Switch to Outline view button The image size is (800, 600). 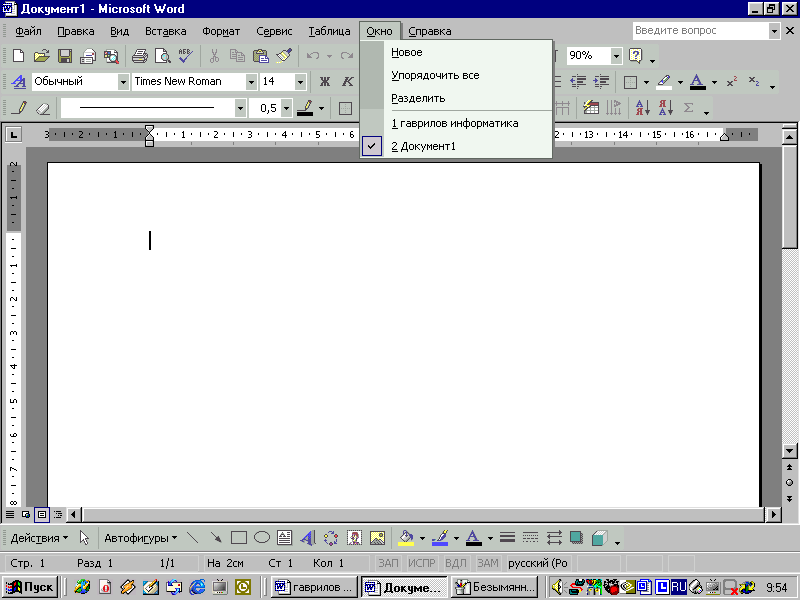(x=58, y=514)
